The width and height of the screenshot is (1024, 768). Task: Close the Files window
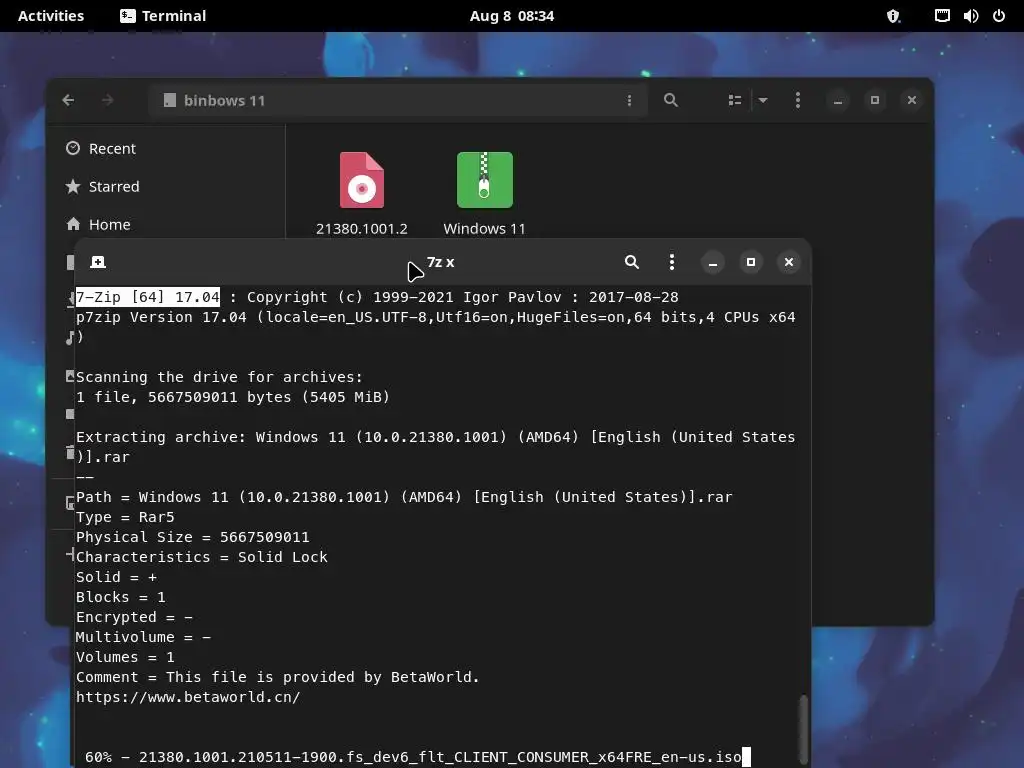pos(912,100)
